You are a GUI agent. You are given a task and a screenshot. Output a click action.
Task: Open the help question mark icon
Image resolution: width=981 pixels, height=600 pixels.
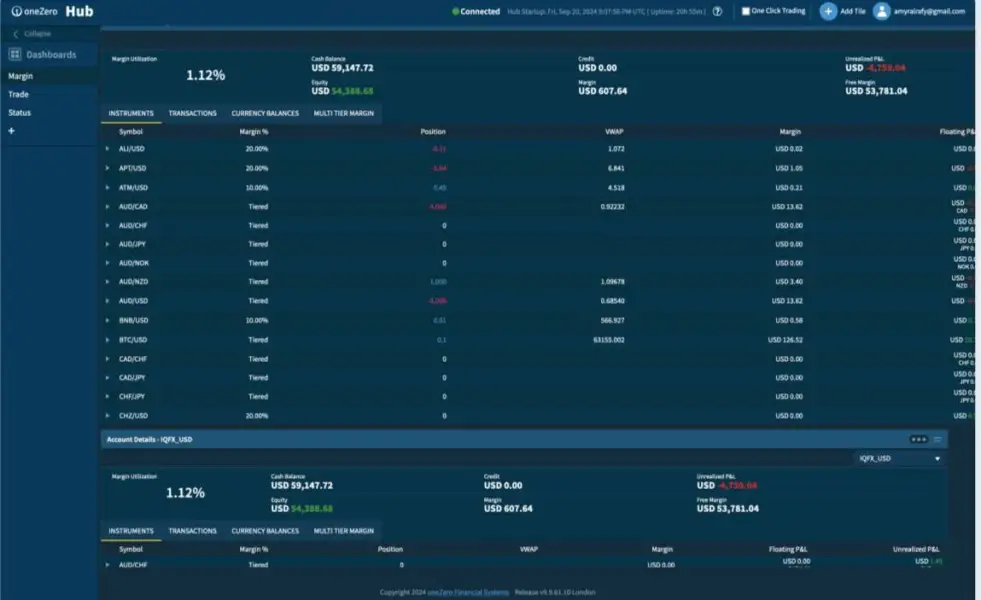click(x=718, y=11)
